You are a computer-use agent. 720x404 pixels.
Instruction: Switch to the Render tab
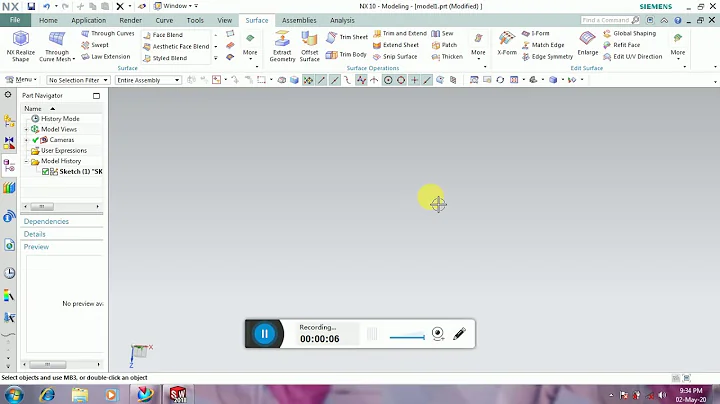tap(130, 20)
